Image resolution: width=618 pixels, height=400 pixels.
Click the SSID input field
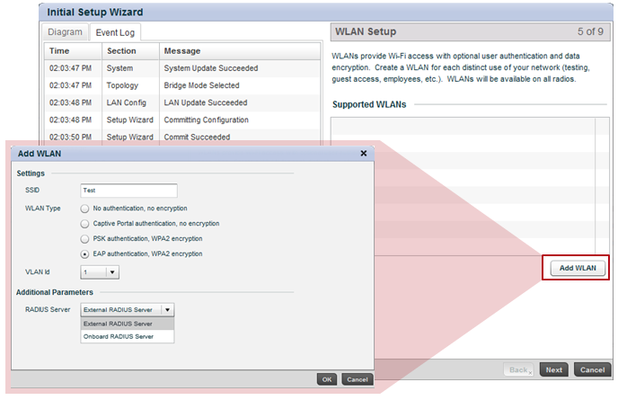[x=128, y=190]
